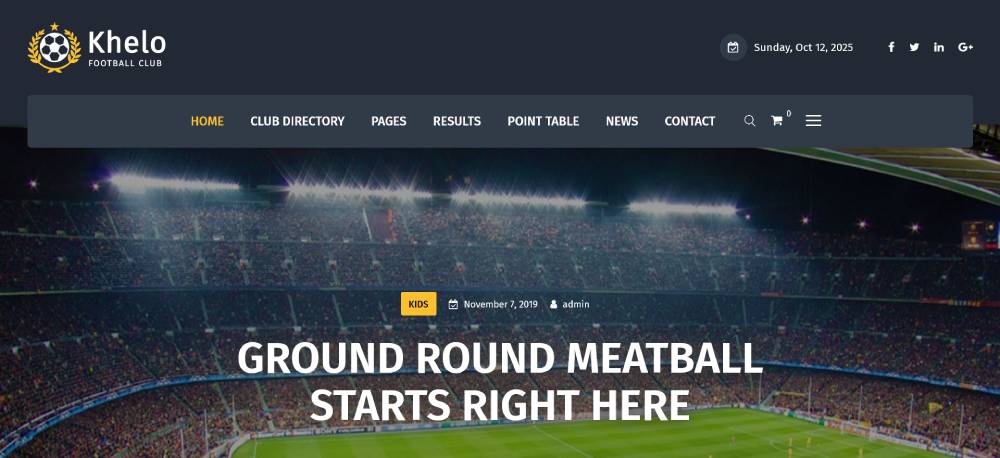Expand the Pages menu

tap(388, 121)
